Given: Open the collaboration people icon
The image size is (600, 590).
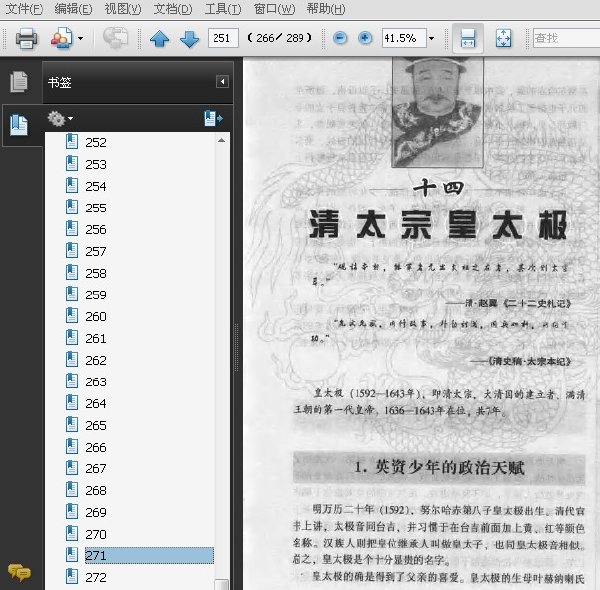Looking at the screenshot, I should point(61,38).
